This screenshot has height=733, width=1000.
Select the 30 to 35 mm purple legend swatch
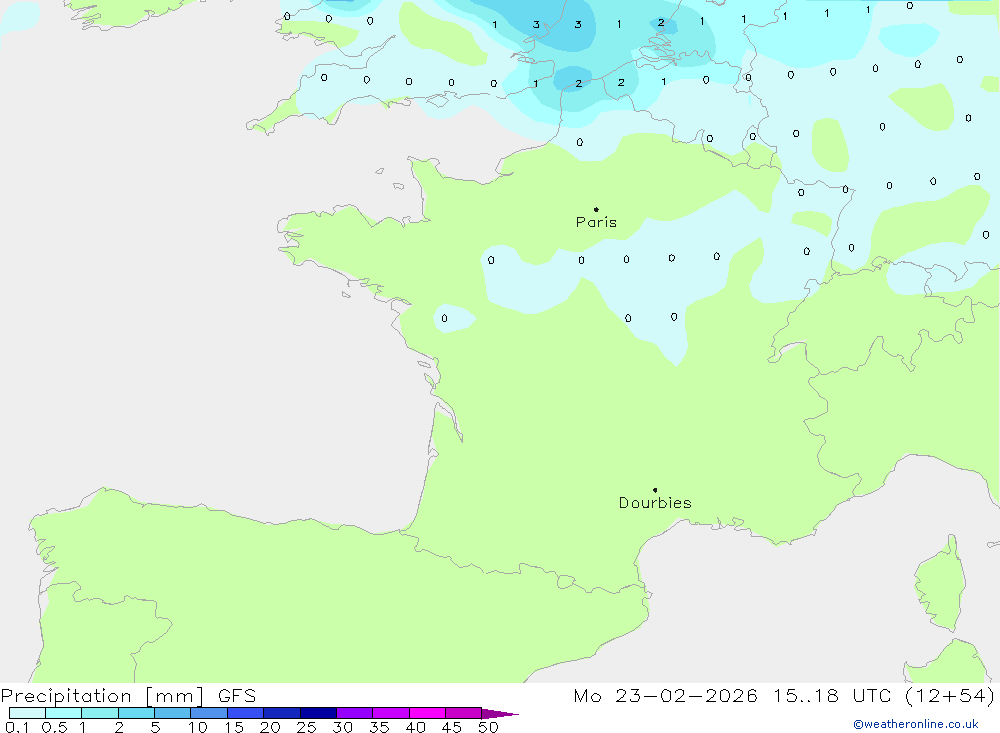(354, 713)
